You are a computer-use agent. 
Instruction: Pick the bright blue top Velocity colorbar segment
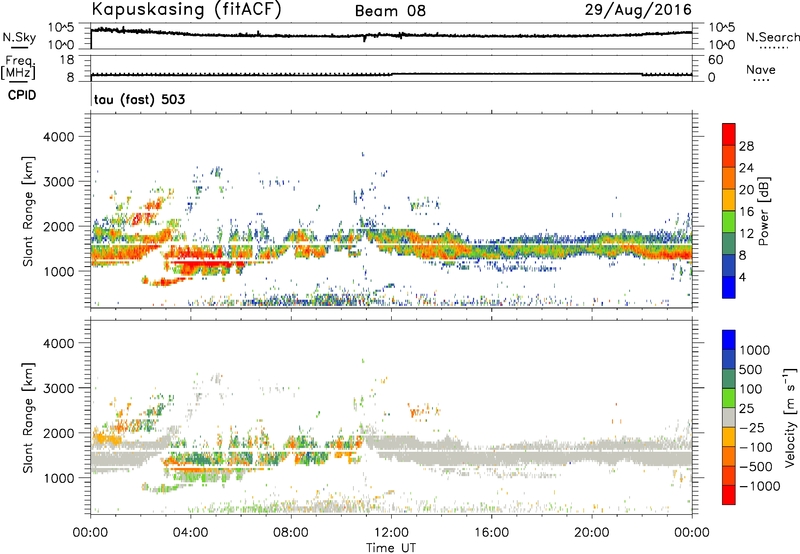pyautogui.click(x=729, y=340)
